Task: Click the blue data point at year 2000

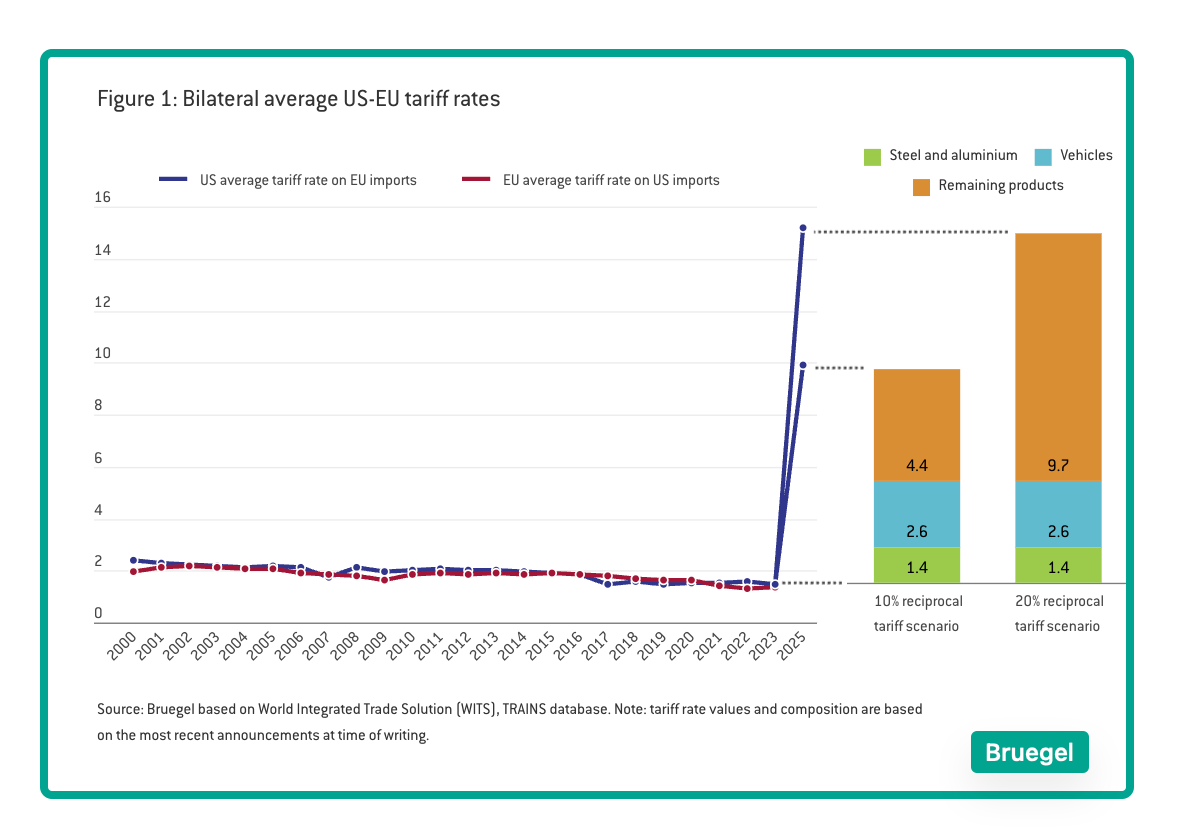Action: (x=133, y=560)
